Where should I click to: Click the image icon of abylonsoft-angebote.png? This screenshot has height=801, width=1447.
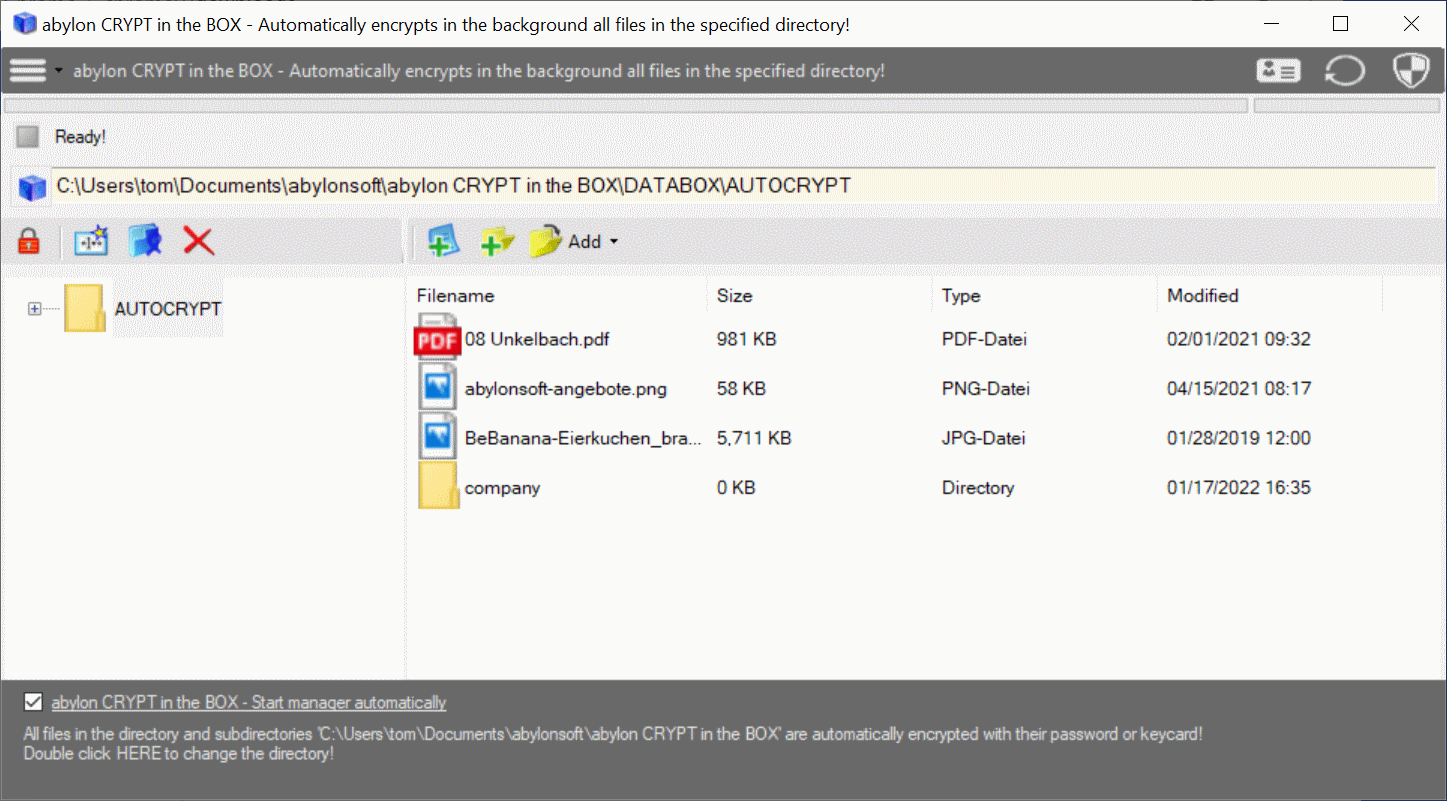pyautogui.click(x=437, y=387)
